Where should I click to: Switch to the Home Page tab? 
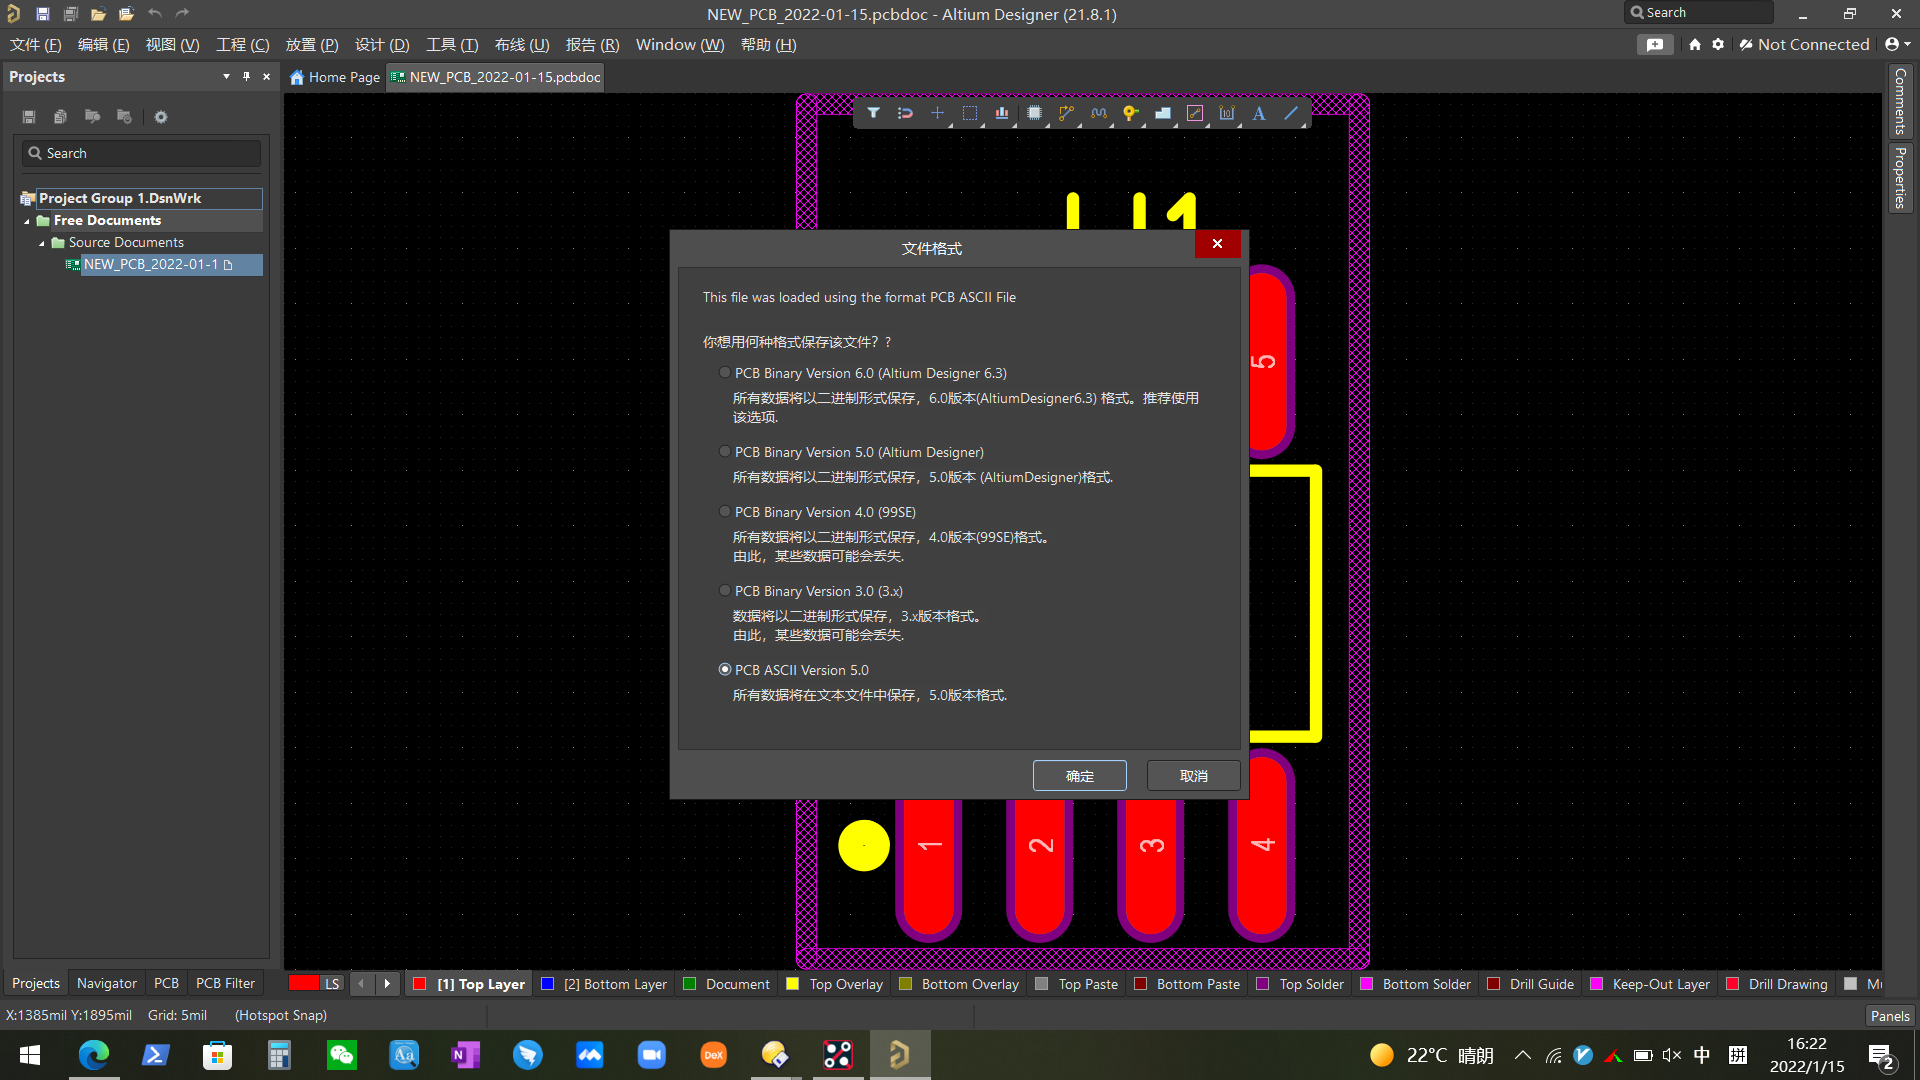(334, 77)
